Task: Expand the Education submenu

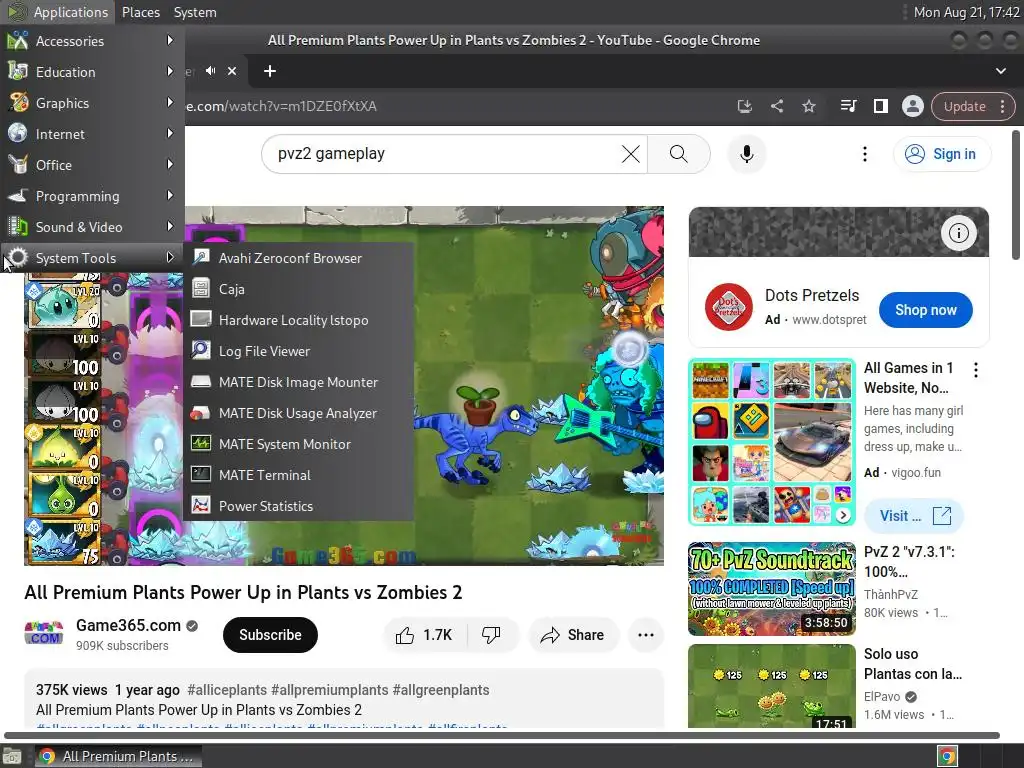Action: (92, 72)
